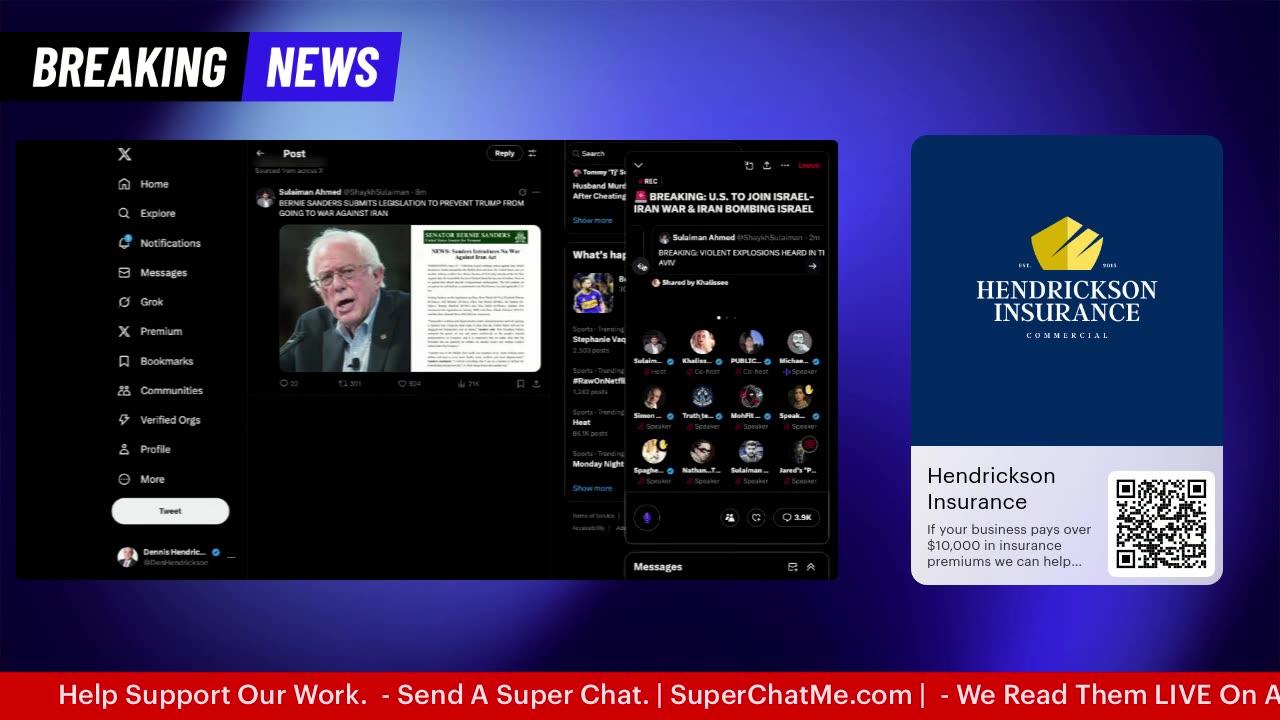Go to Explore in the sidebar
The image size is (1280, 720).
click(x=147, y=213)
